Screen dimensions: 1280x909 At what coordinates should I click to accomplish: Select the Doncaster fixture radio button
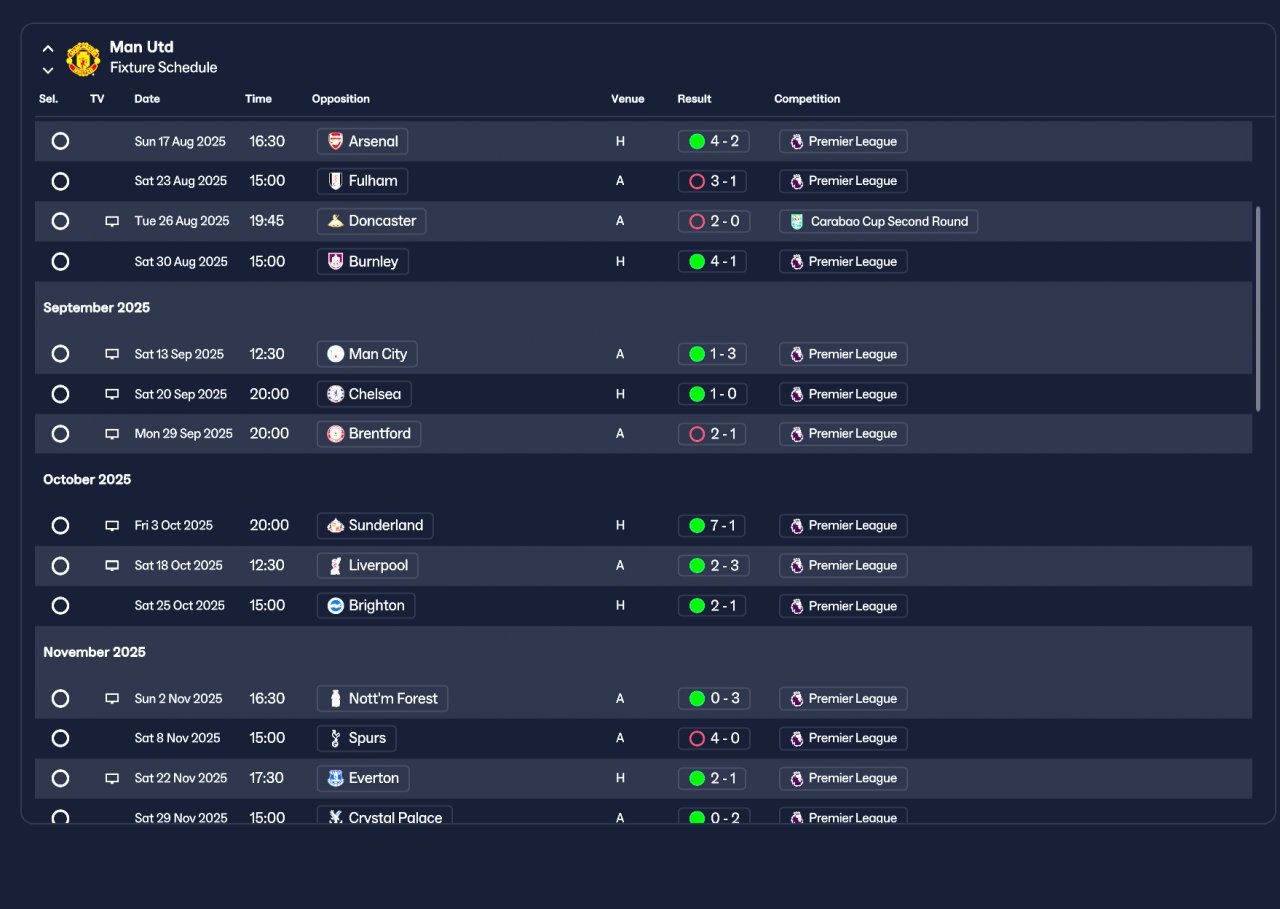(x=60, y=221)
